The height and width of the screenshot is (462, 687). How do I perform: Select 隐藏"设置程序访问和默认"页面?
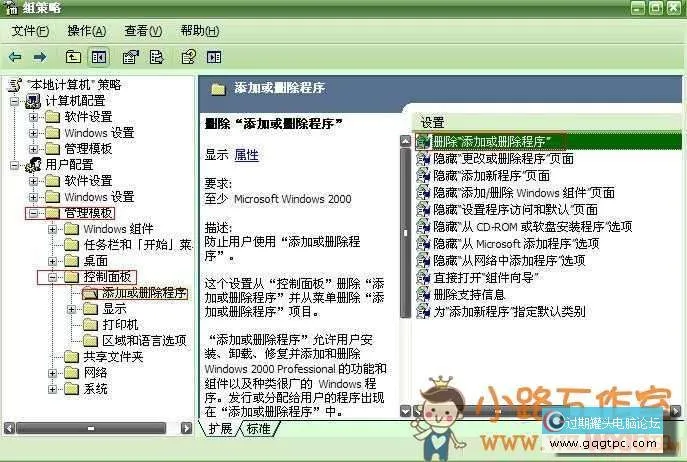click(515, 210)
